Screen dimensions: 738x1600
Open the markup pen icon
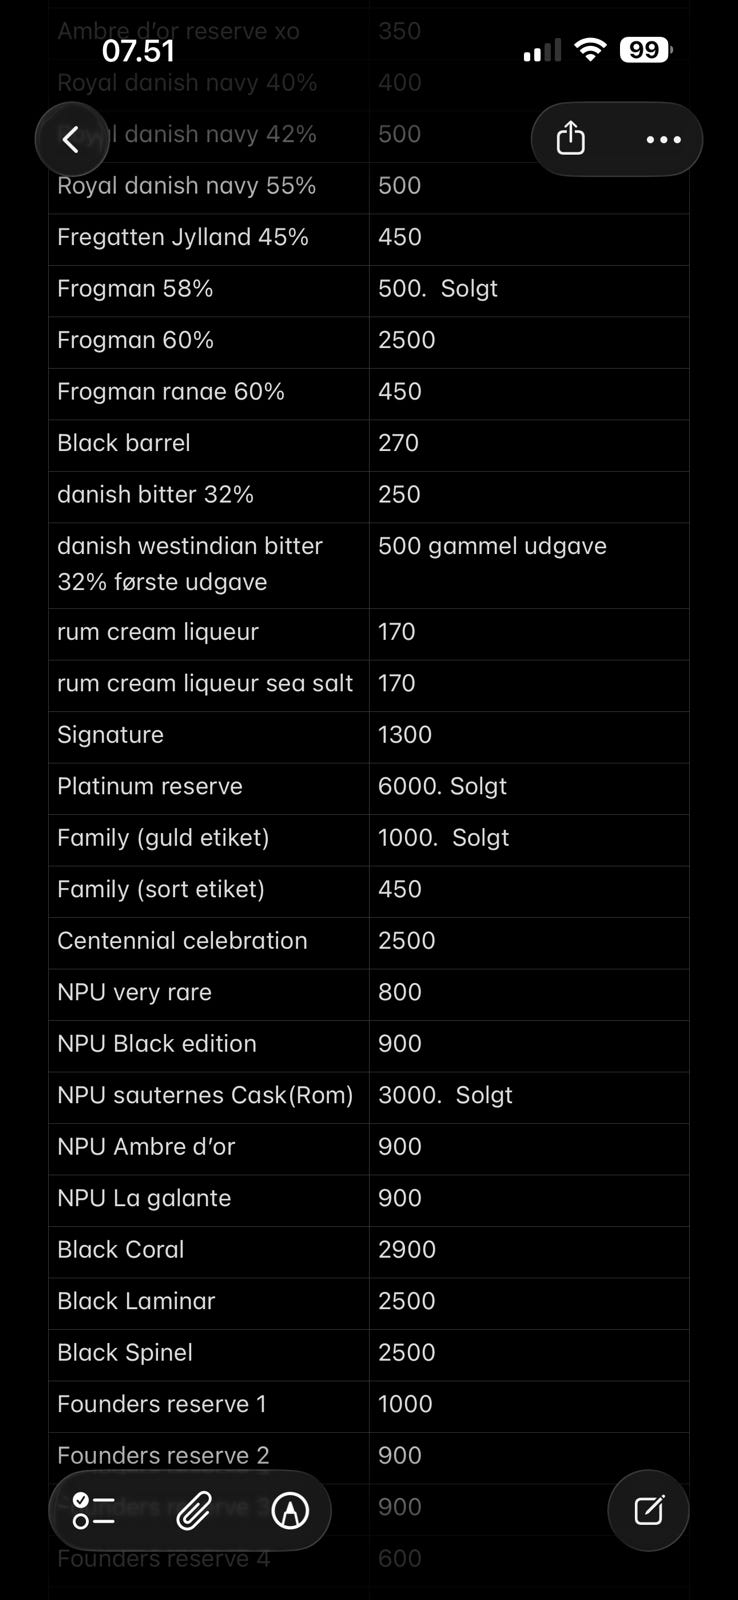click(x=290, y=1510)
